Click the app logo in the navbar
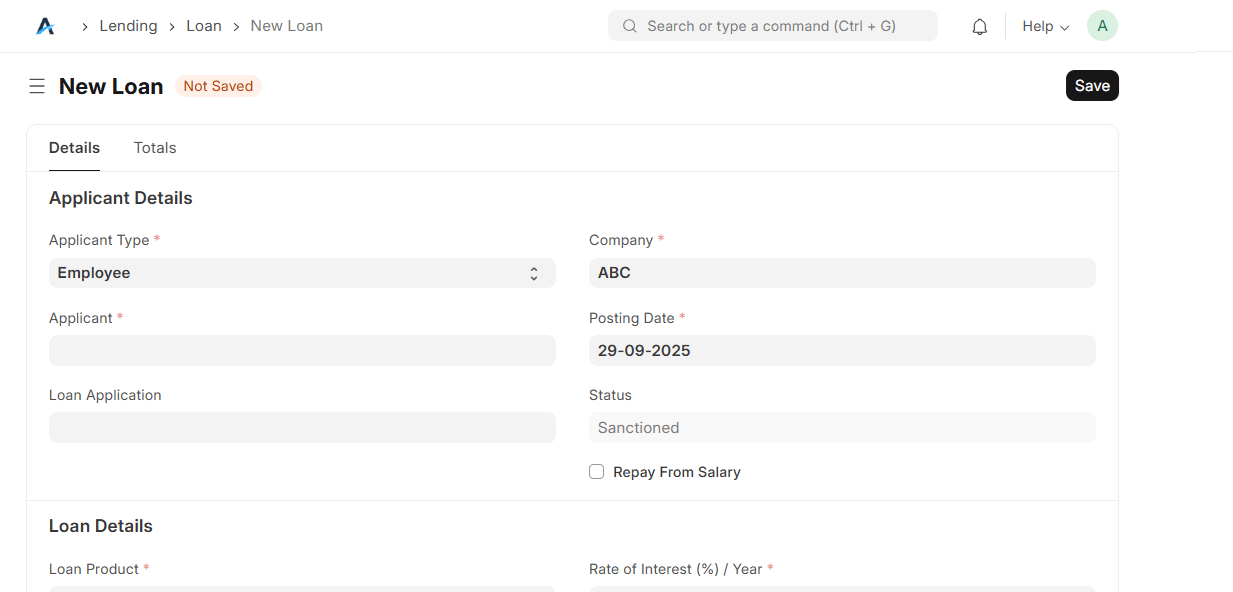The height and width of the screenshot is (592, 1233). pos(45,26)
